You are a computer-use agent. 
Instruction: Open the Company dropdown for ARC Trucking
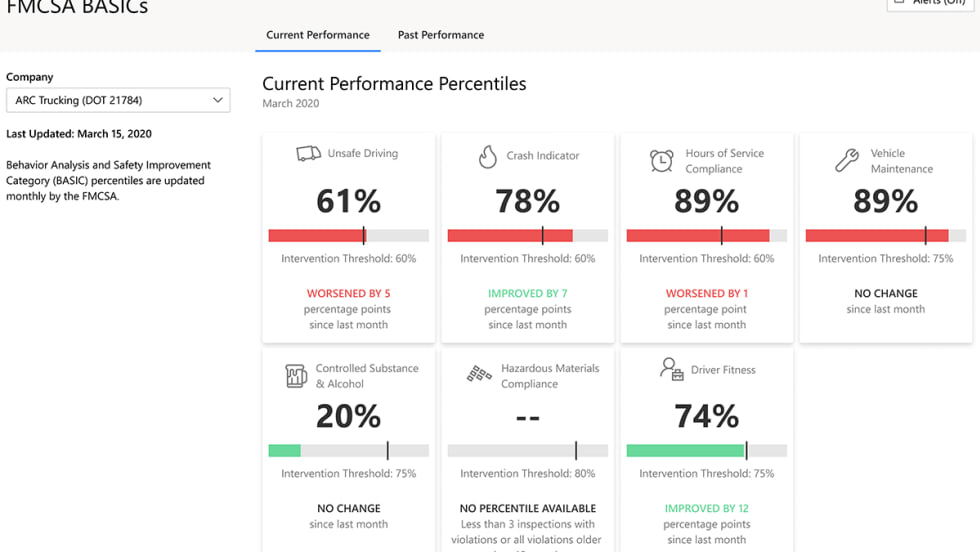pyautogui.click(x=118, y=100)
